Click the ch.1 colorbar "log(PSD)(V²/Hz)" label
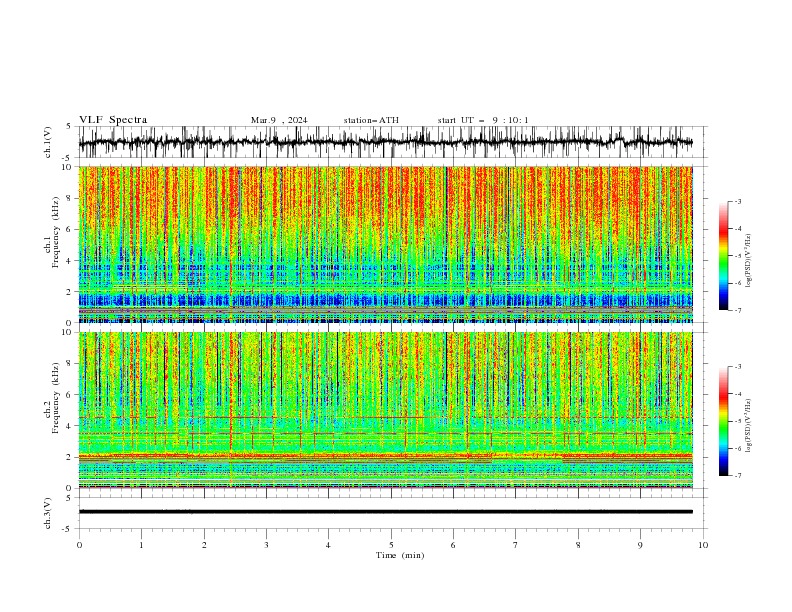The width and height of the screenshot is (792, 612). 748,261
